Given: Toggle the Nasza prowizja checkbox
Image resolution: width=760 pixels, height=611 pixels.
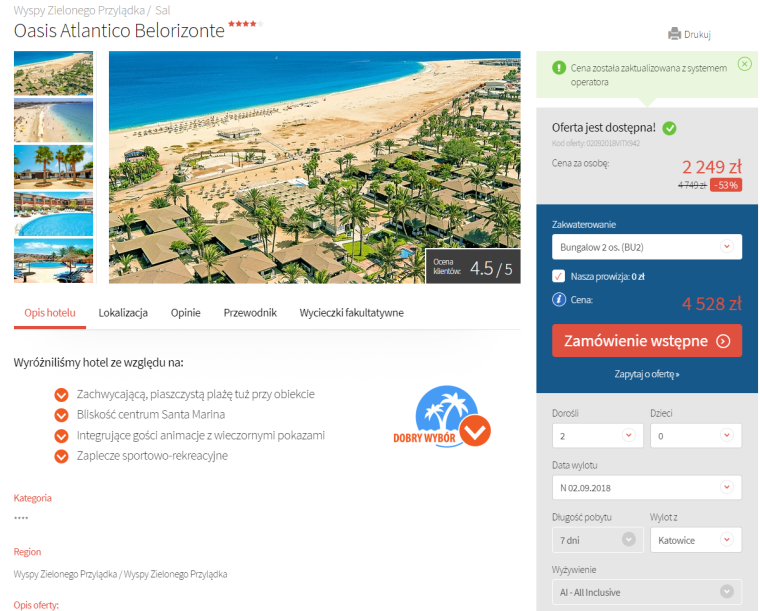Looking at the screenshot, I should 559,276.
